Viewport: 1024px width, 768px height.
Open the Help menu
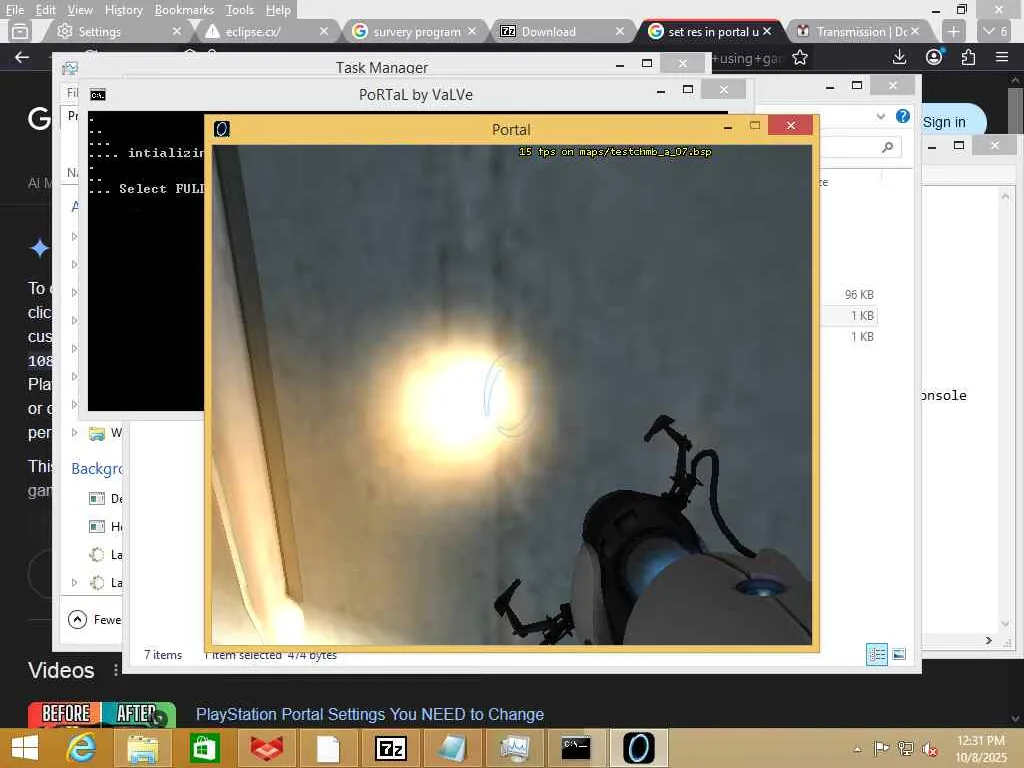click(278, 10)
